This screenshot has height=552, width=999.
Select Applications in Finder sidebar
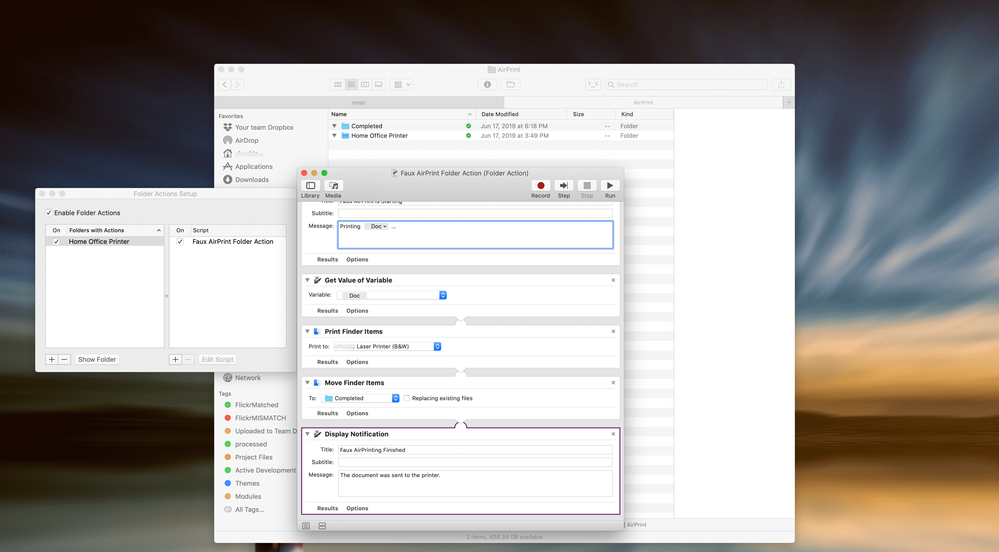[253, 167]
